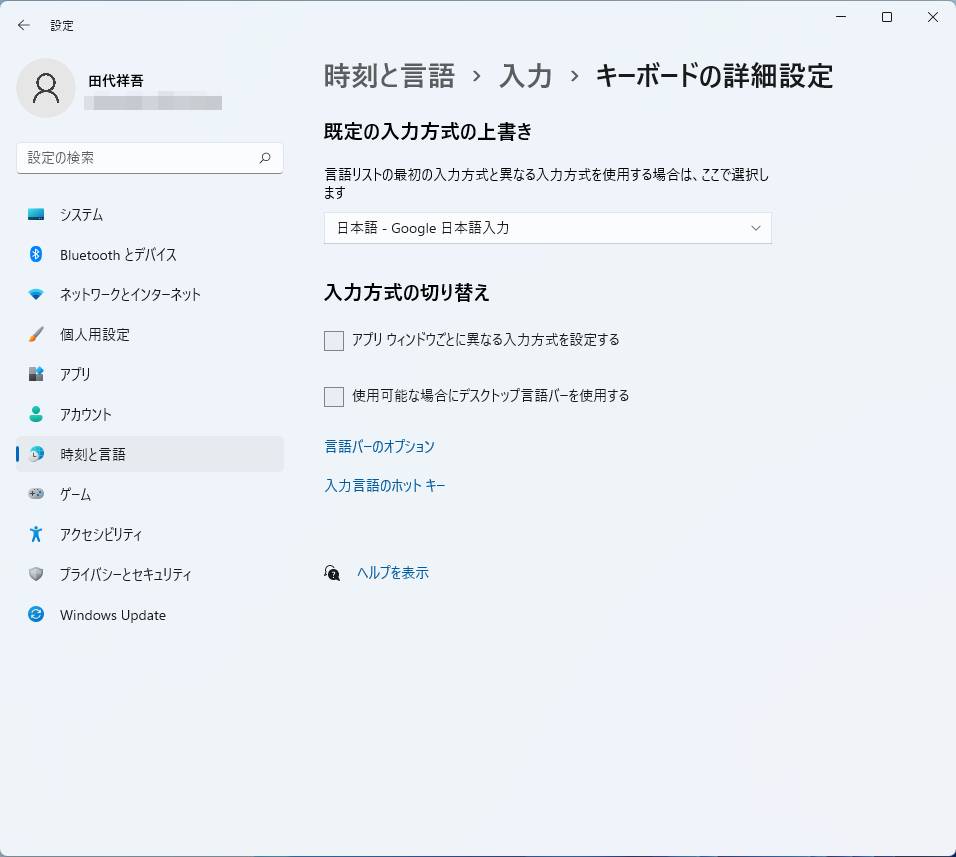
Task: Click the アカウント person icon
Action: pos(36,414)
